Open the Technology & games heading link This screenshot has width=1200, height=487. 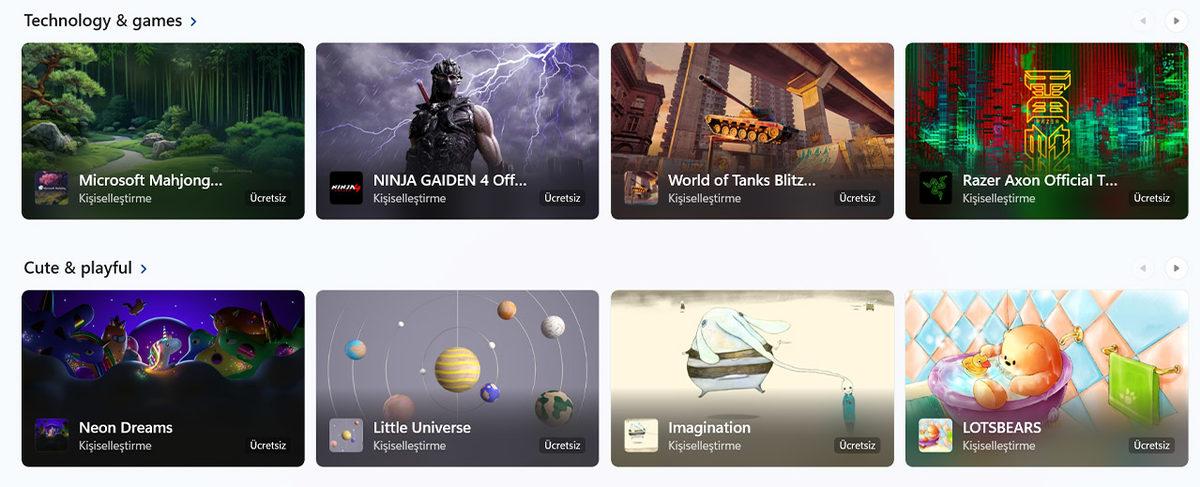(x=103, y=20)
